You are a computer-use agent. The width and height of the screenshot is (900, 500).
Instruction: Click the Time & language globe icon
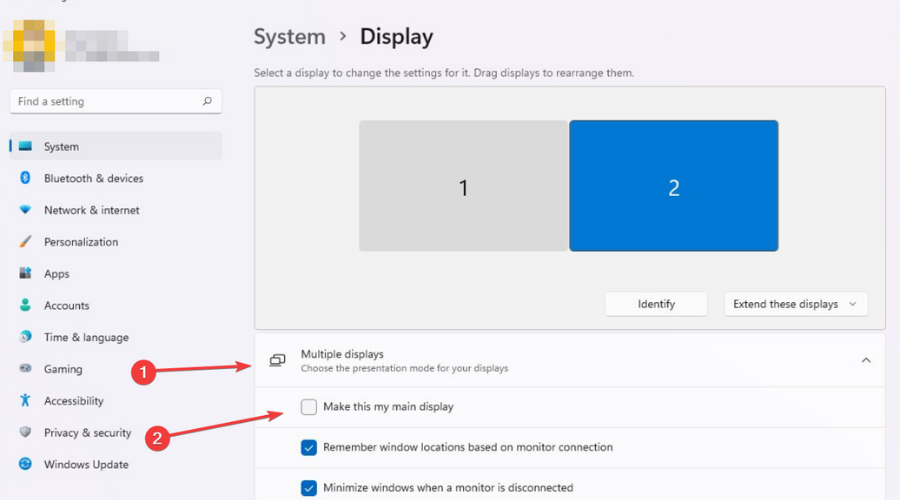point(25,337)
